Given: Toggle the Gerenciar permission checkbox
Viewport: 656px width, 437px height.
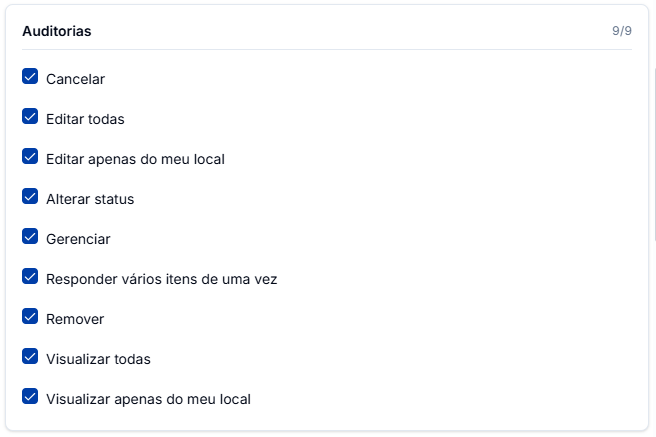Looking at the screenshot, I should click(x=30, y=237).
